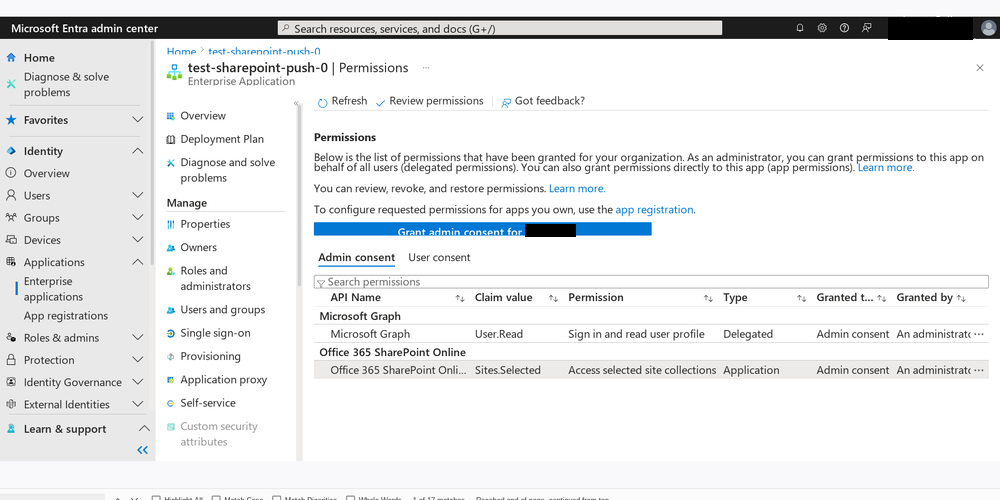Open ellipsis menu for Sites.Selected row
This screenshot has width=1000, height=500.
979,370
